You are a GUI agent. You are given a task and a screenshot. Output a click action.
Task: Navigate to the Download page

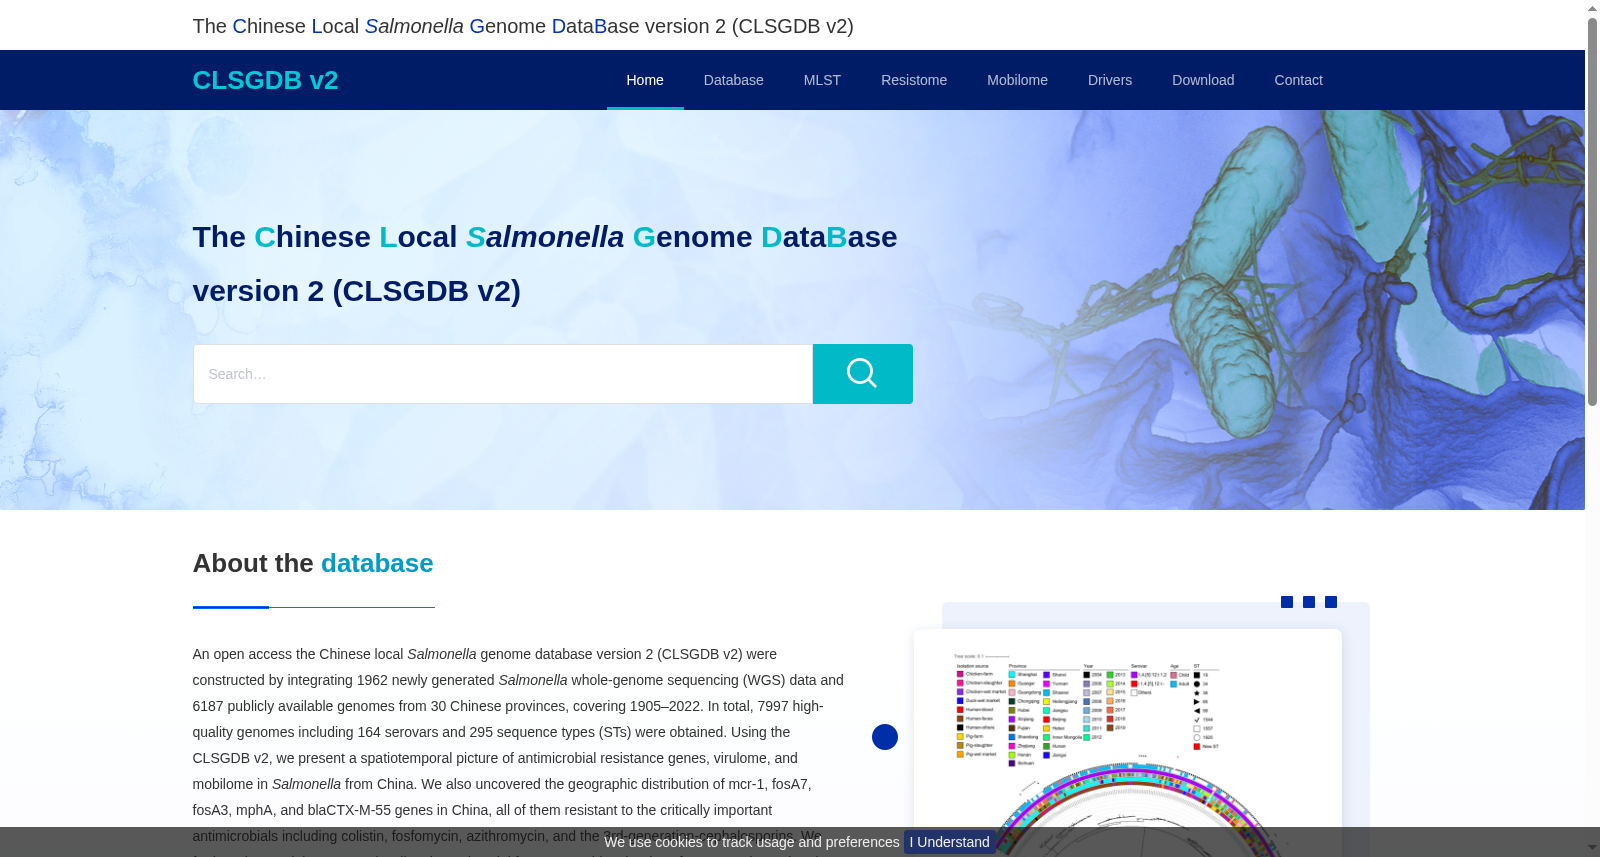pos(1203,80)
